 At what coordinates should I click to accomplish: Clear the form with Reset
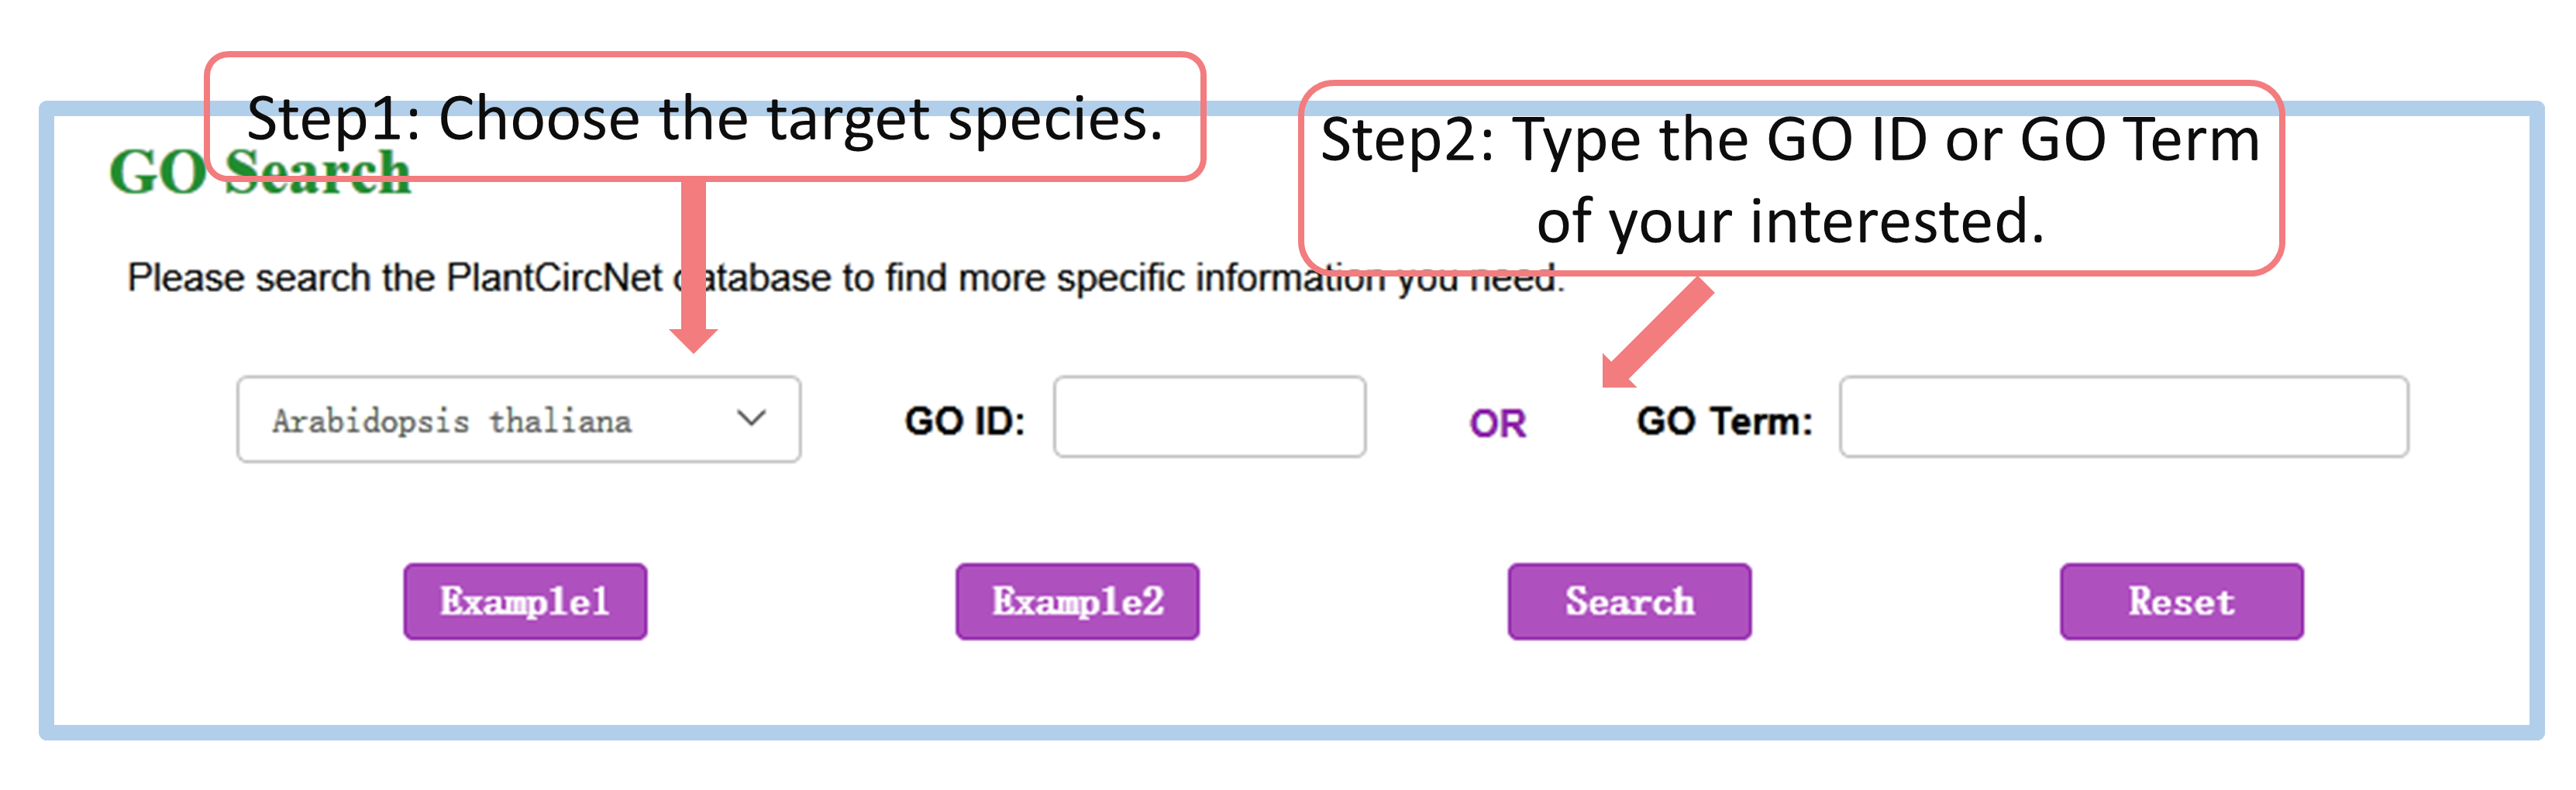click(2181, 601)
